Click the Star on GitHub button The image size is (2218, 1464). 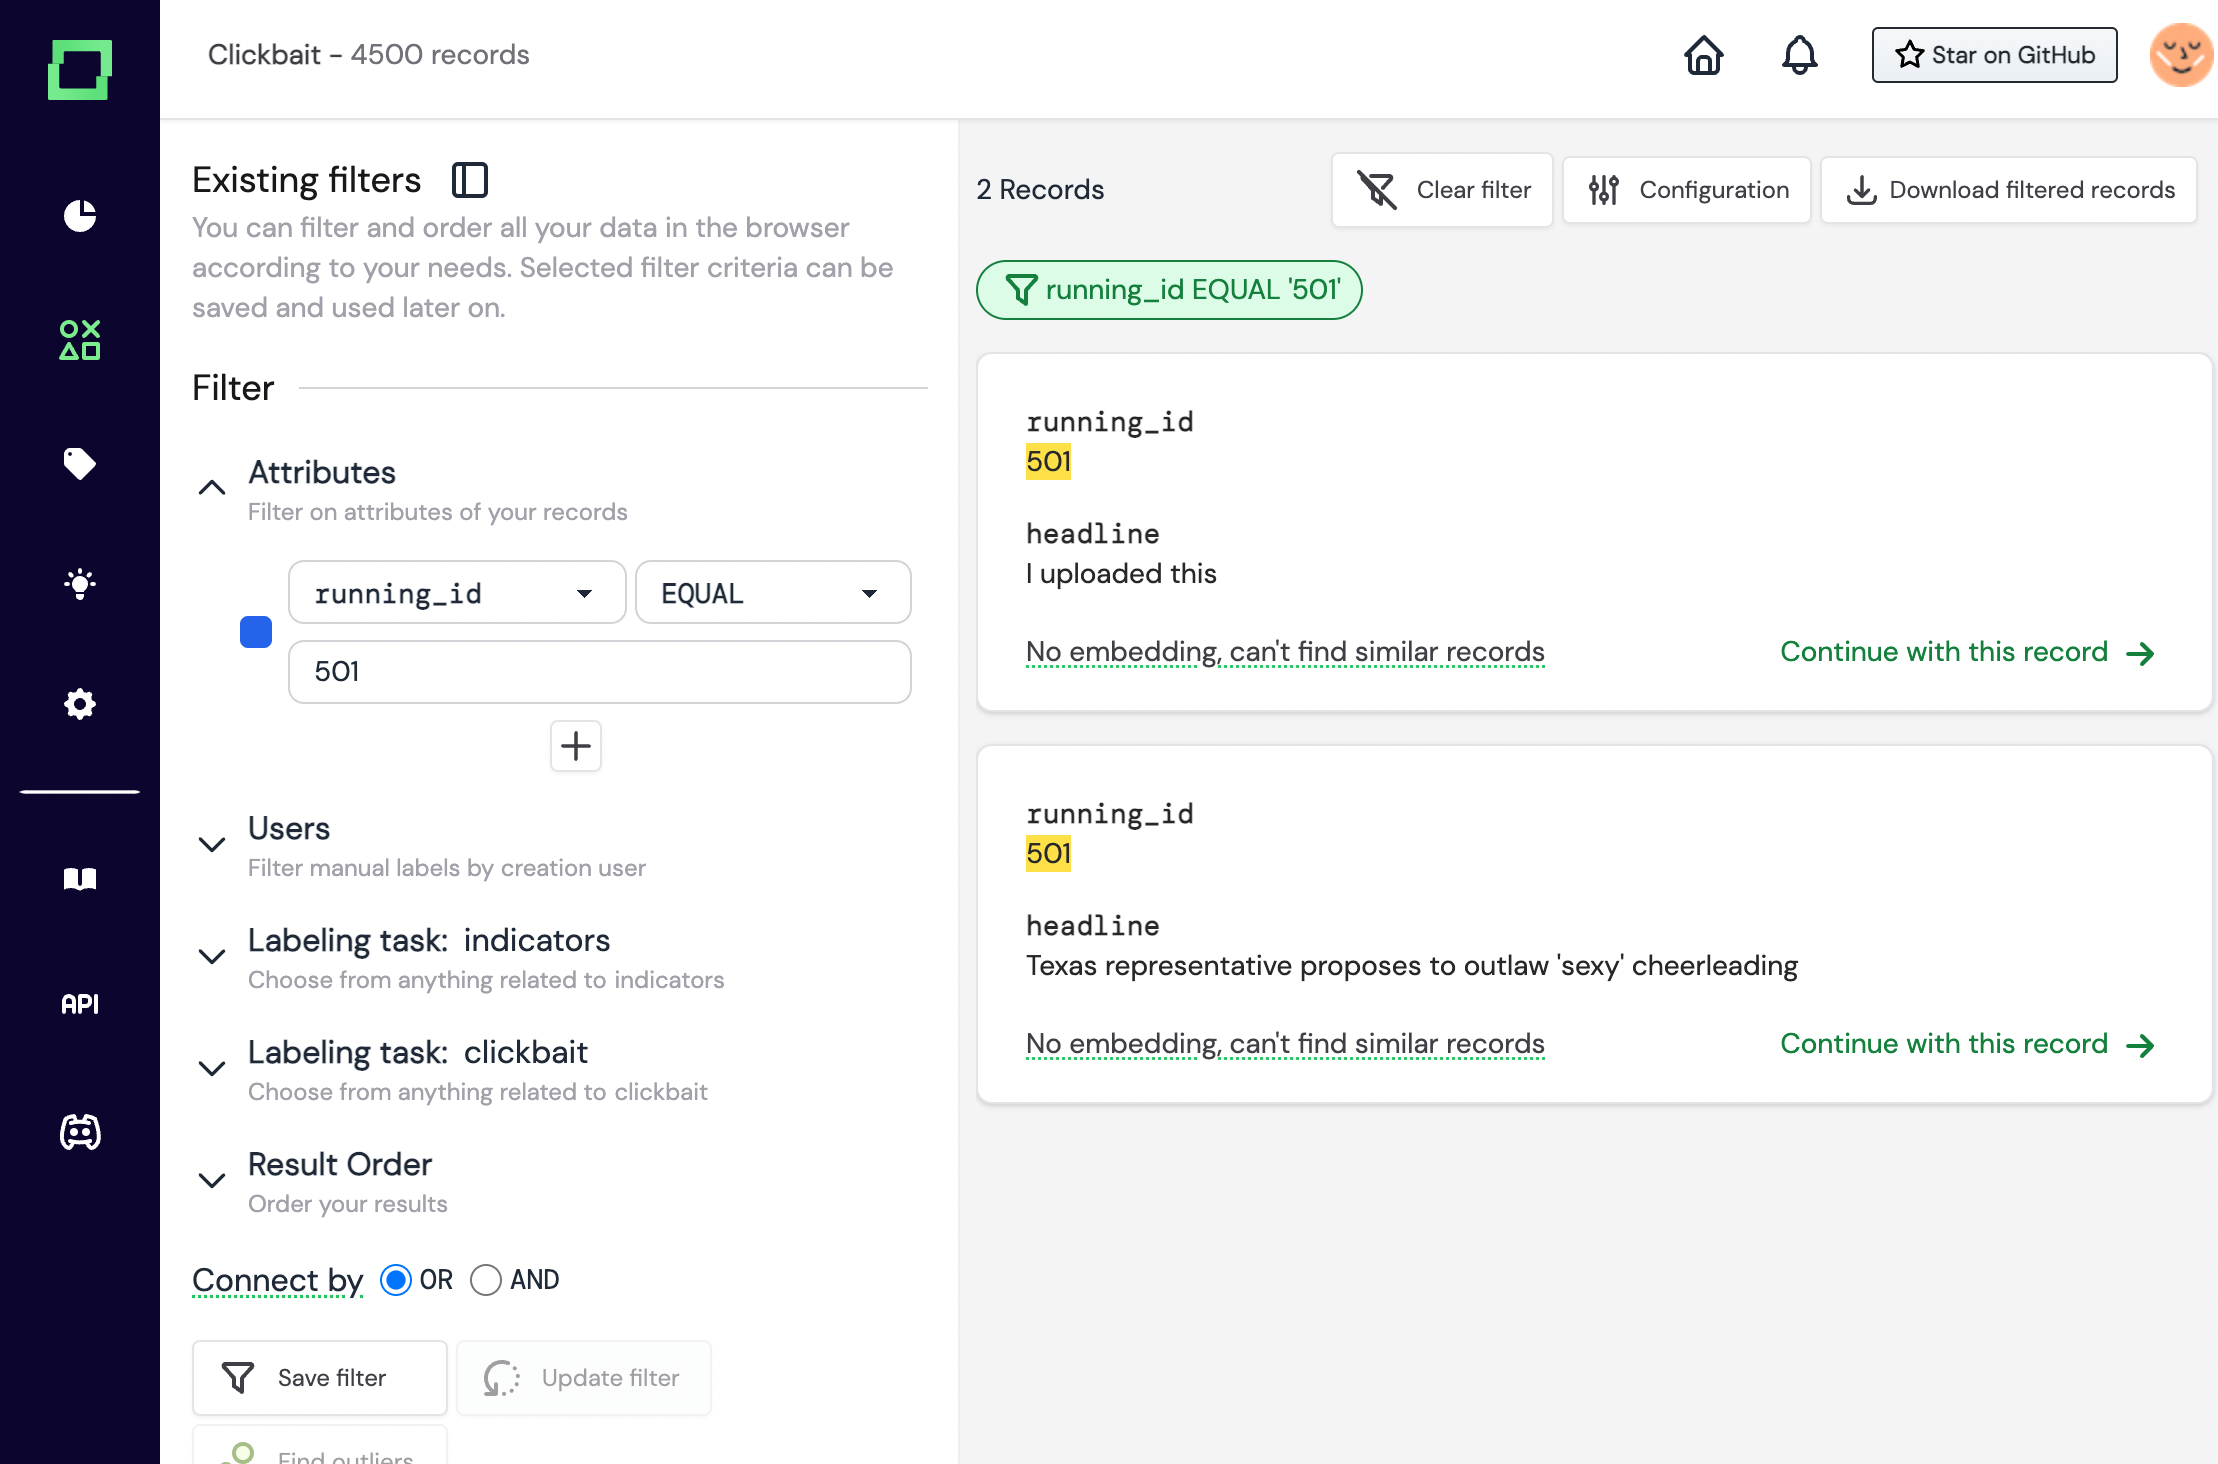pos(1993,55)
